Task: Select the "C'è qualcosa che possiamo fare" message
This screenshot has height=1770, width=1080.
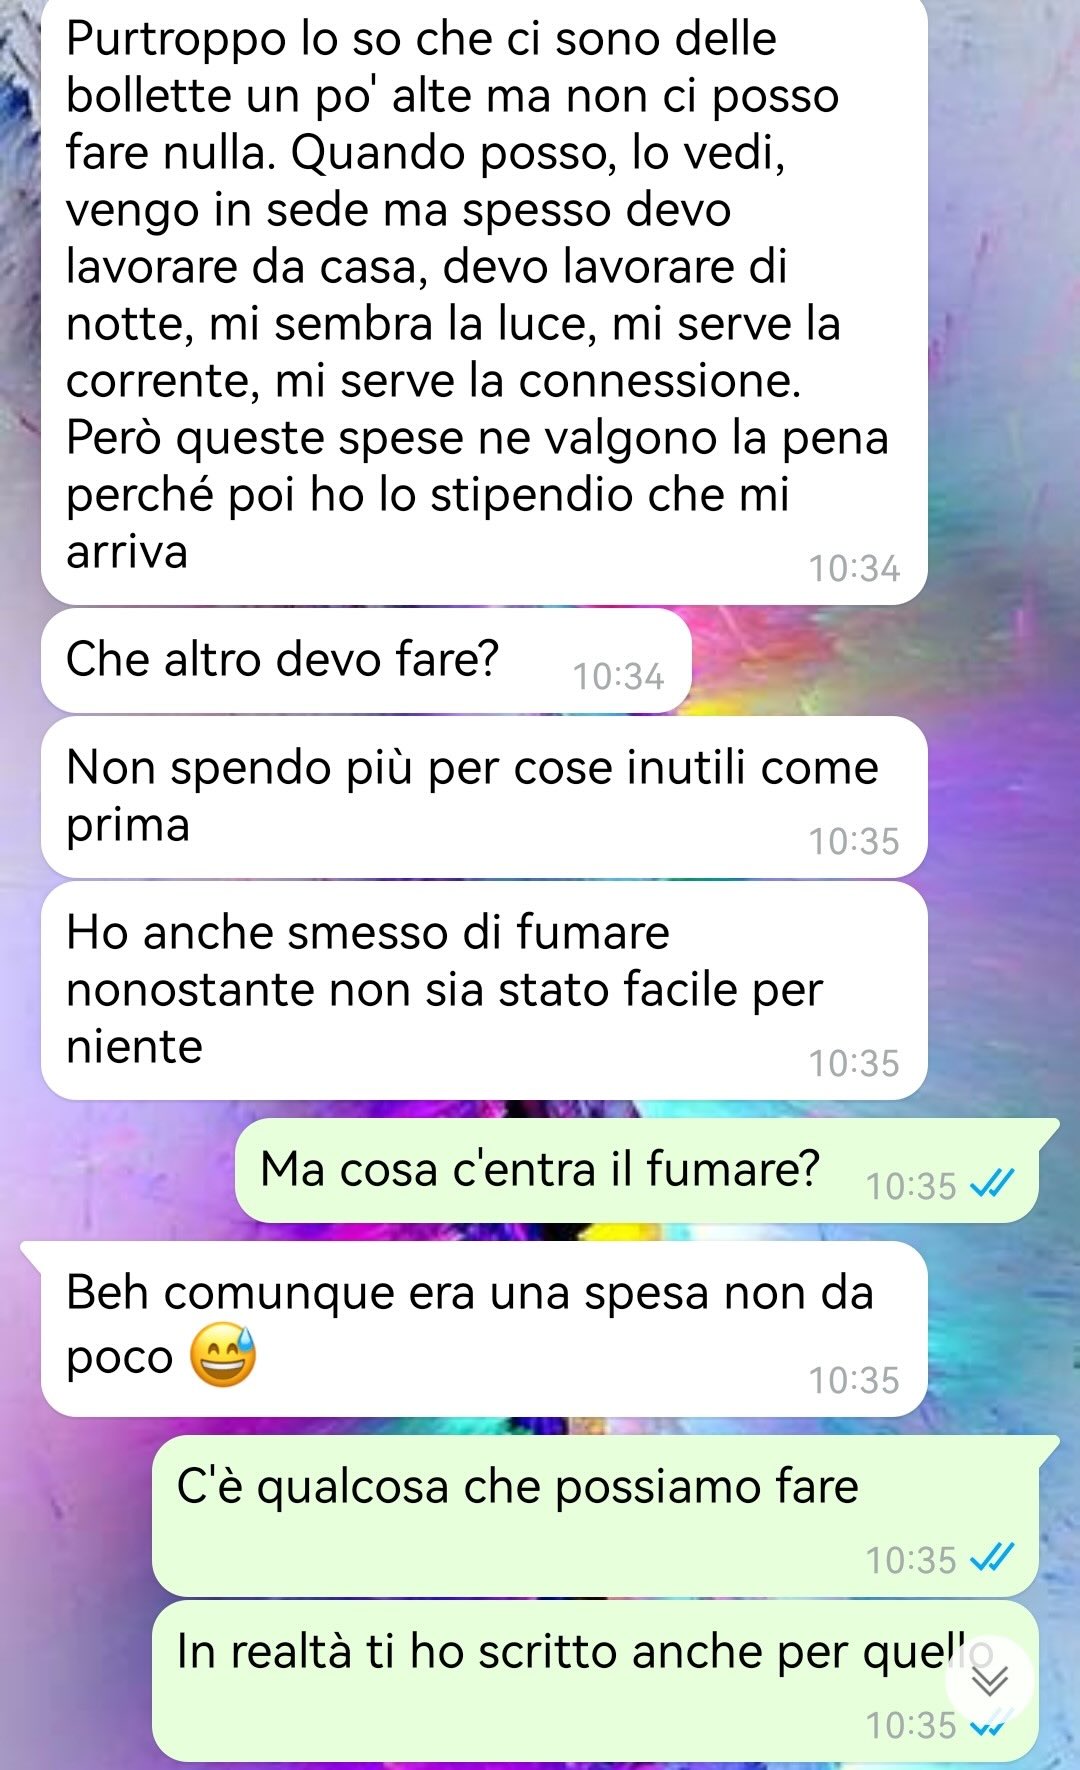Action: tap(605, 1516)
